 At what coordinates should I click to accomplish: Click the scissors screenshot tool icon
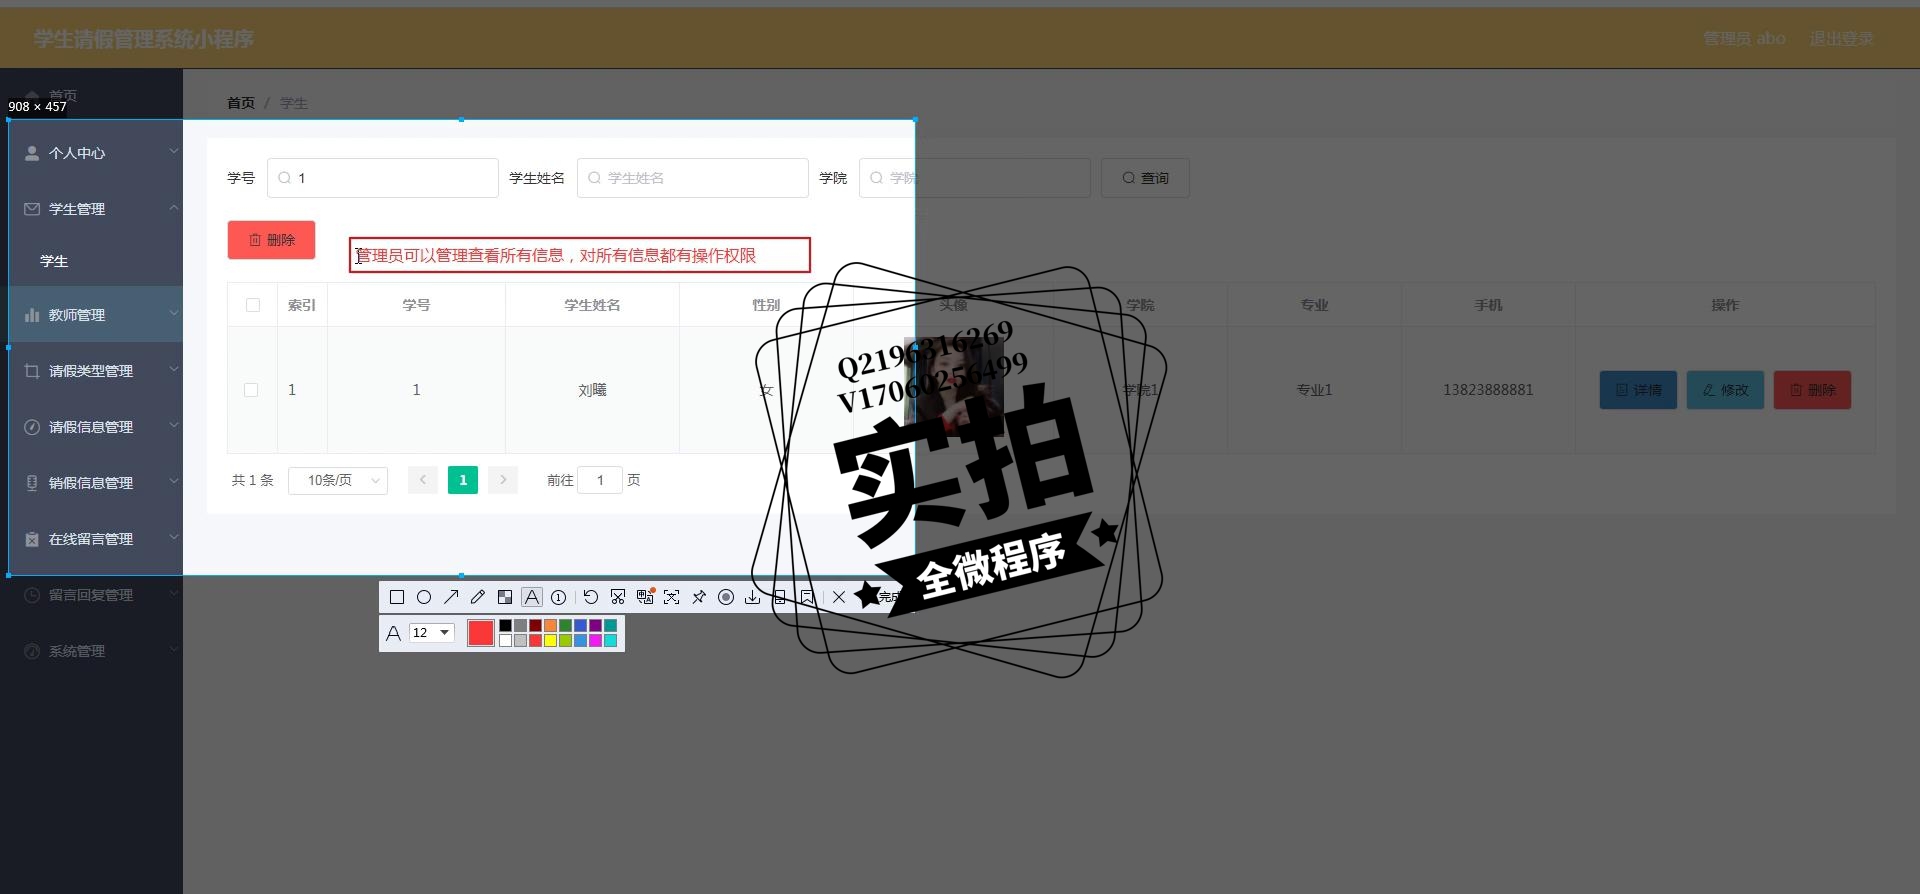pos(618,597)
